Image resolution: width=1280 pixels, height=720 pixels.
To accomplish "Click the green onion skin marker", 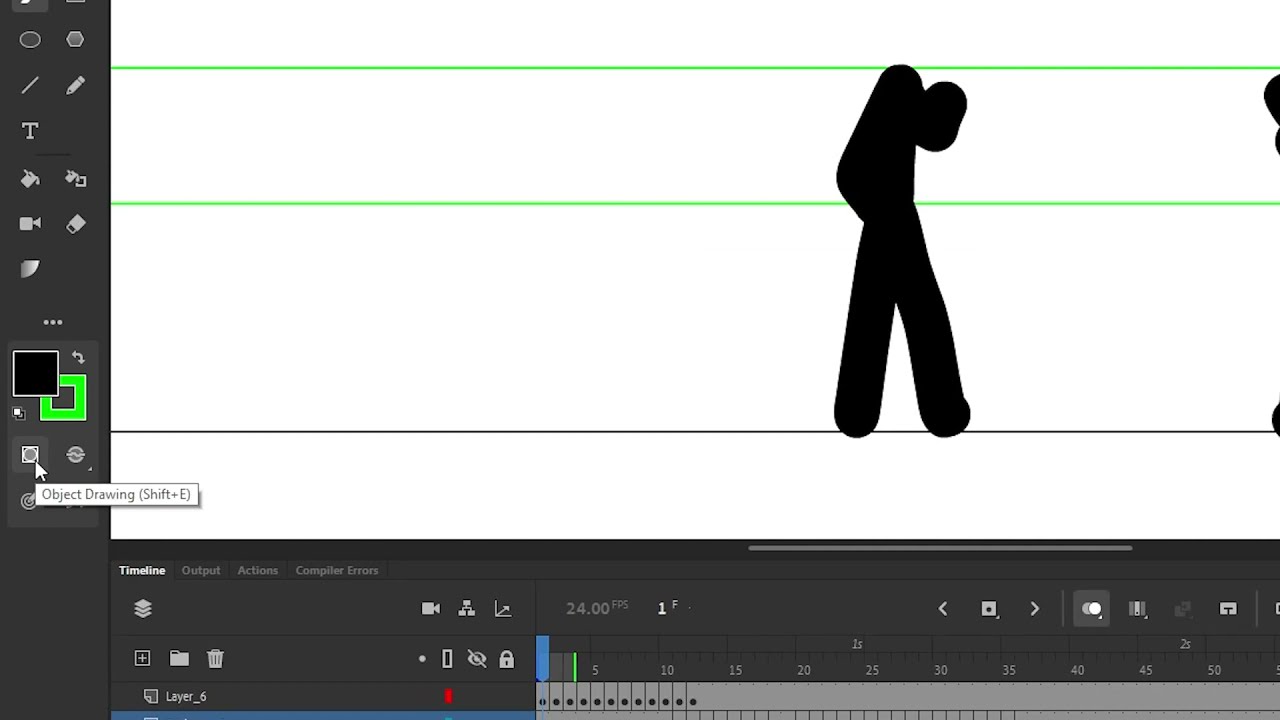I will point(574,667).
